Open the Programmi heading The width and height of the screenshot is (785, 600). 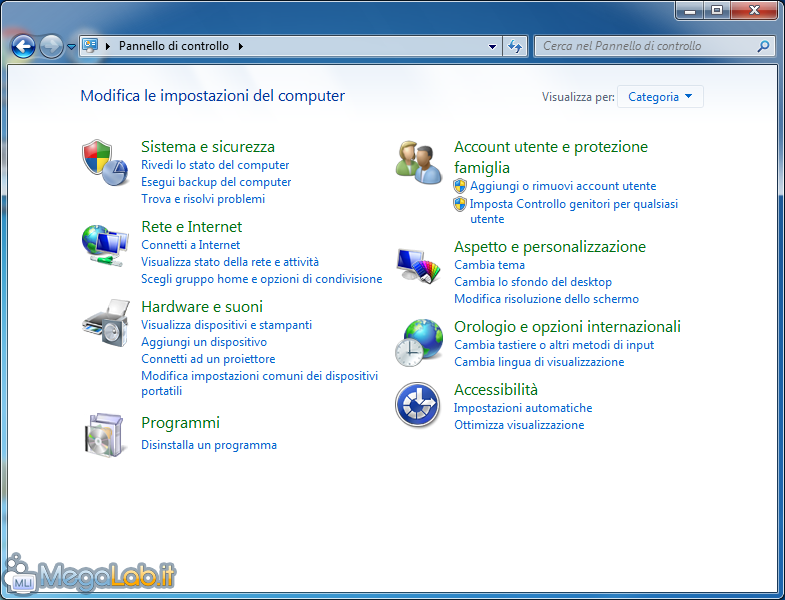180,423
